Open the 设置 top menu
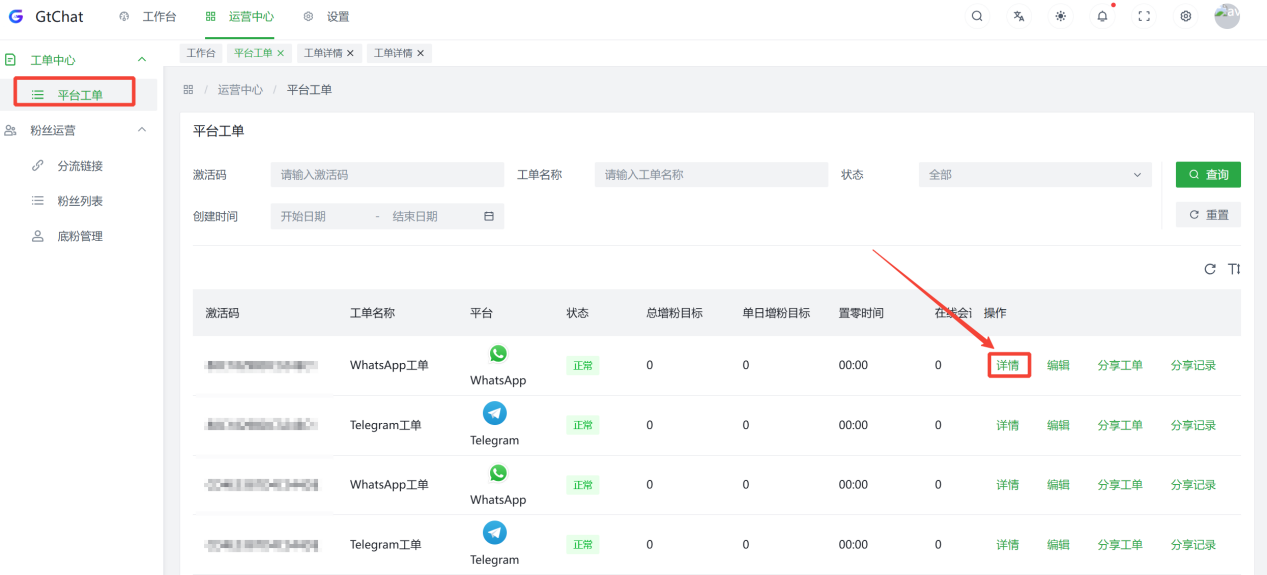Viewport: 1267px width, 575px height. (327, 17)
